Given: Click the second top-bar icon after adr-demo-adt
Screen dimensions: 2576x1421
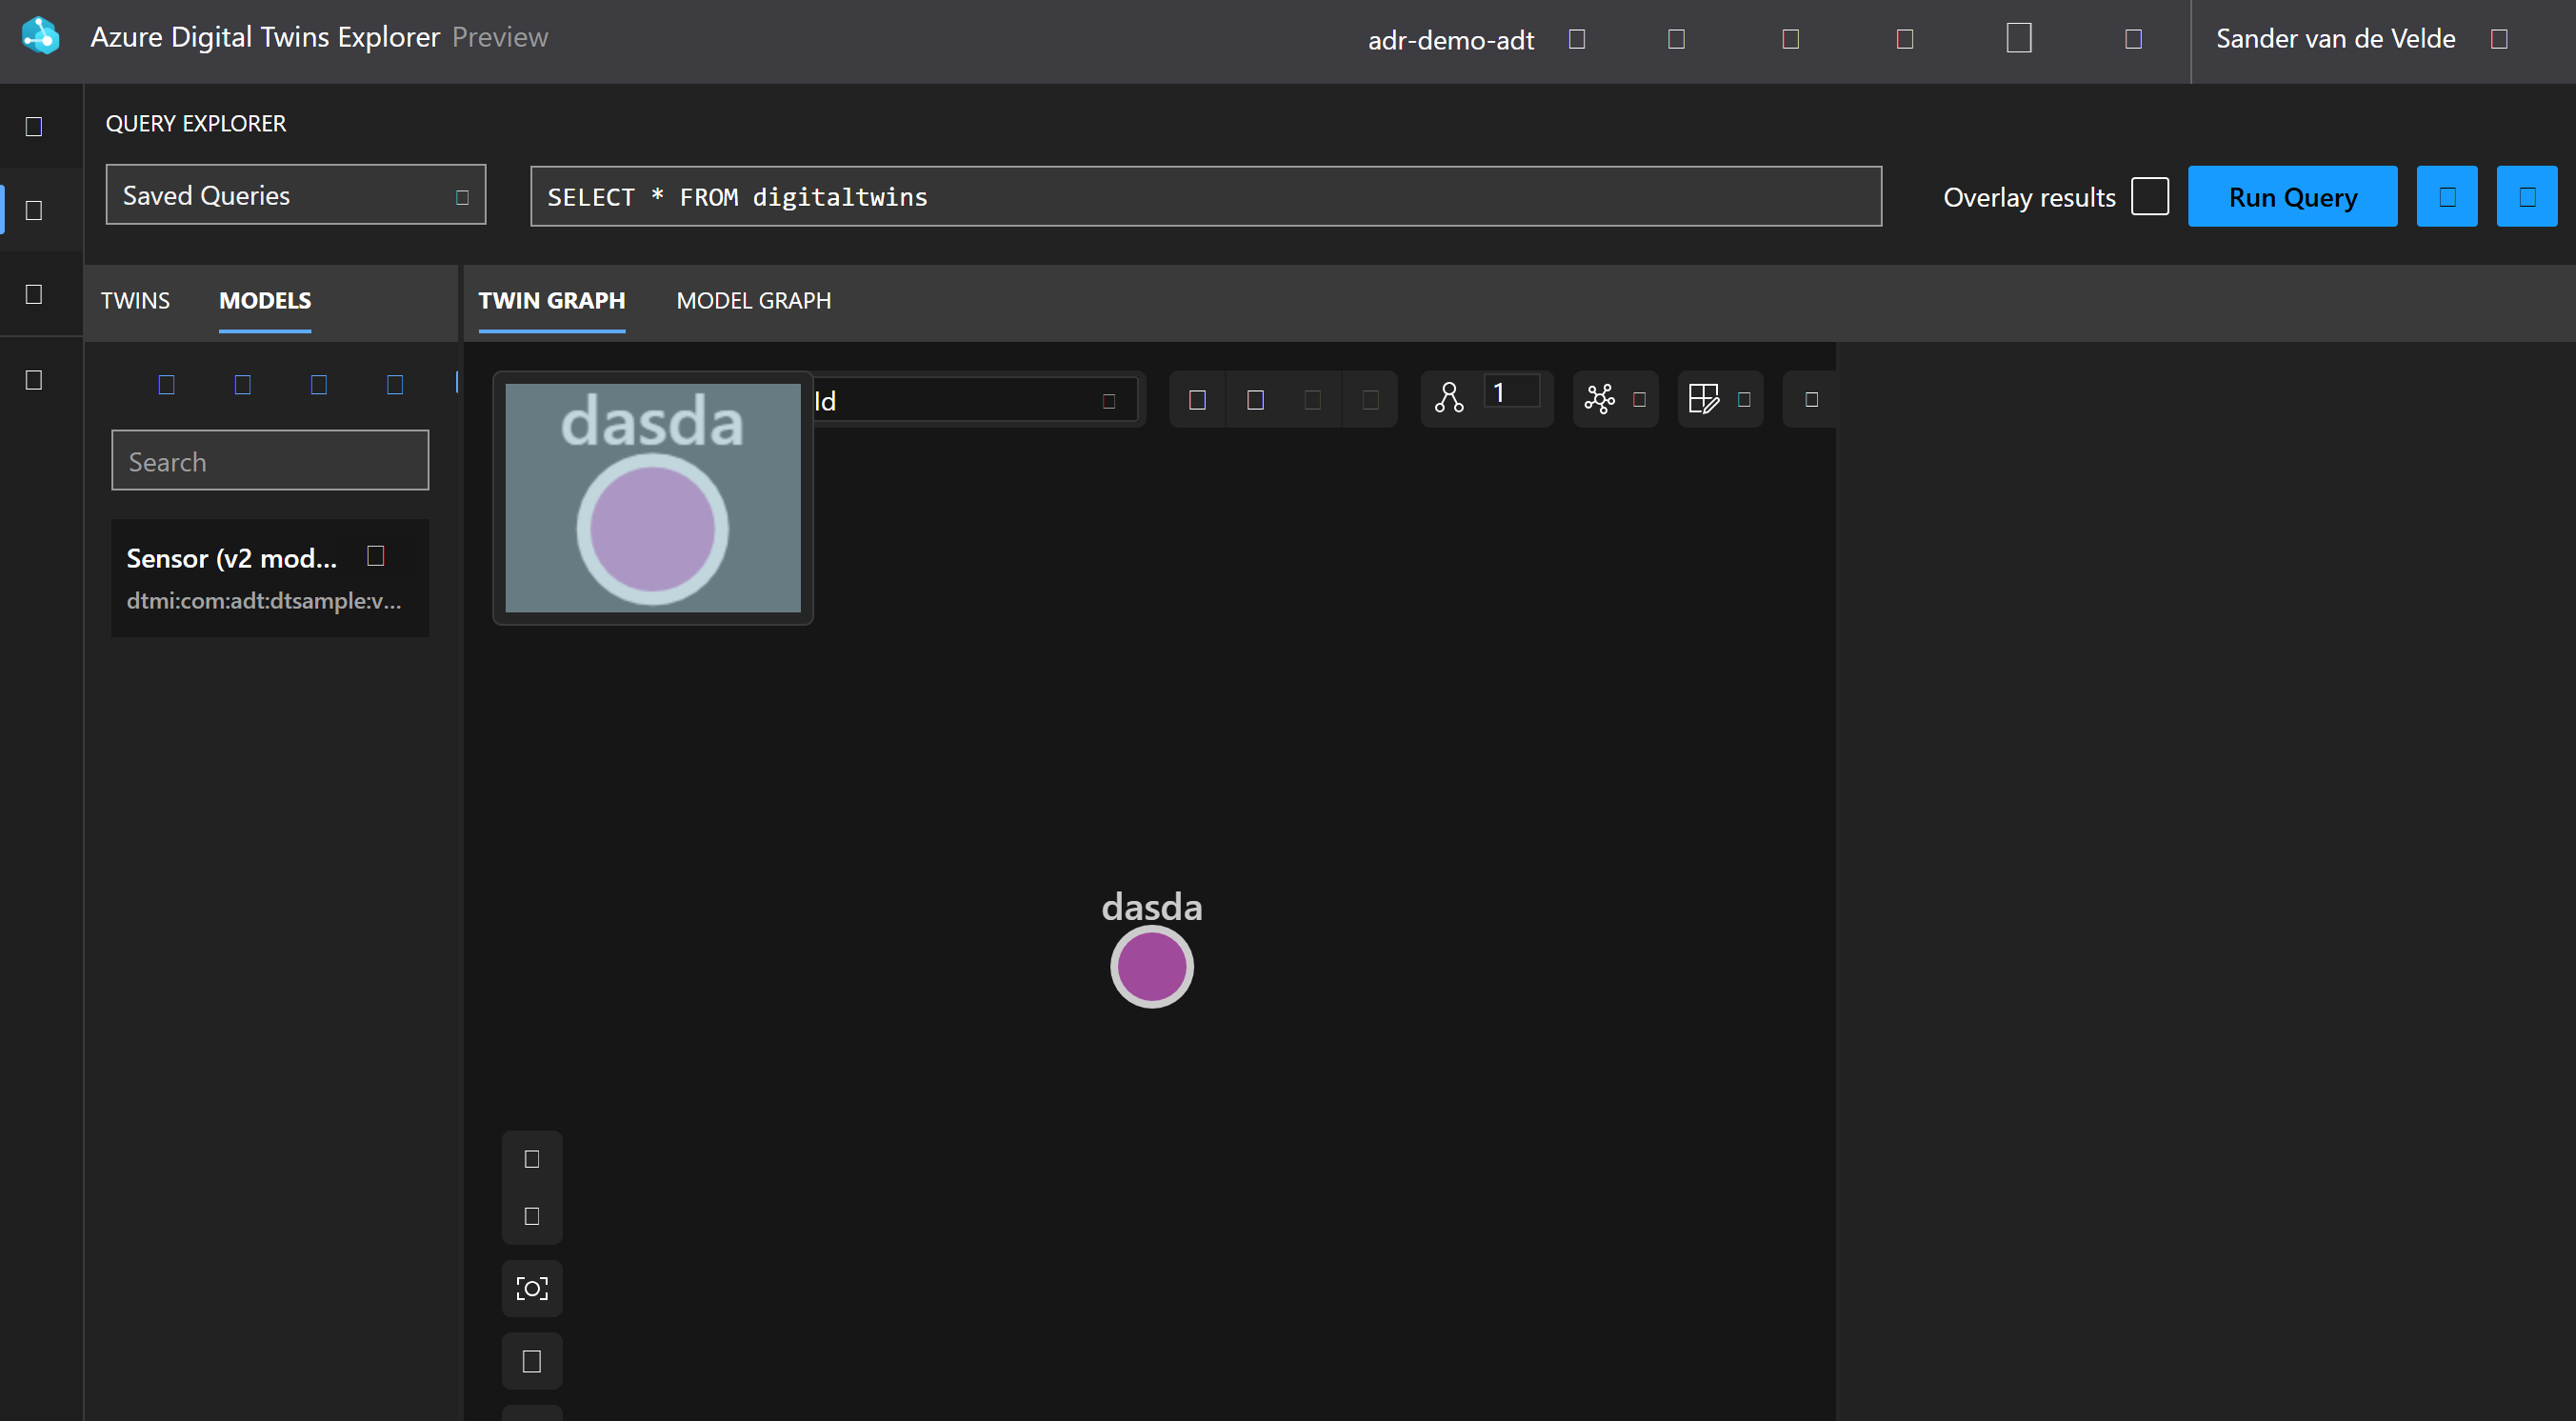Looking at the screenshot, I should [1677, 39].
